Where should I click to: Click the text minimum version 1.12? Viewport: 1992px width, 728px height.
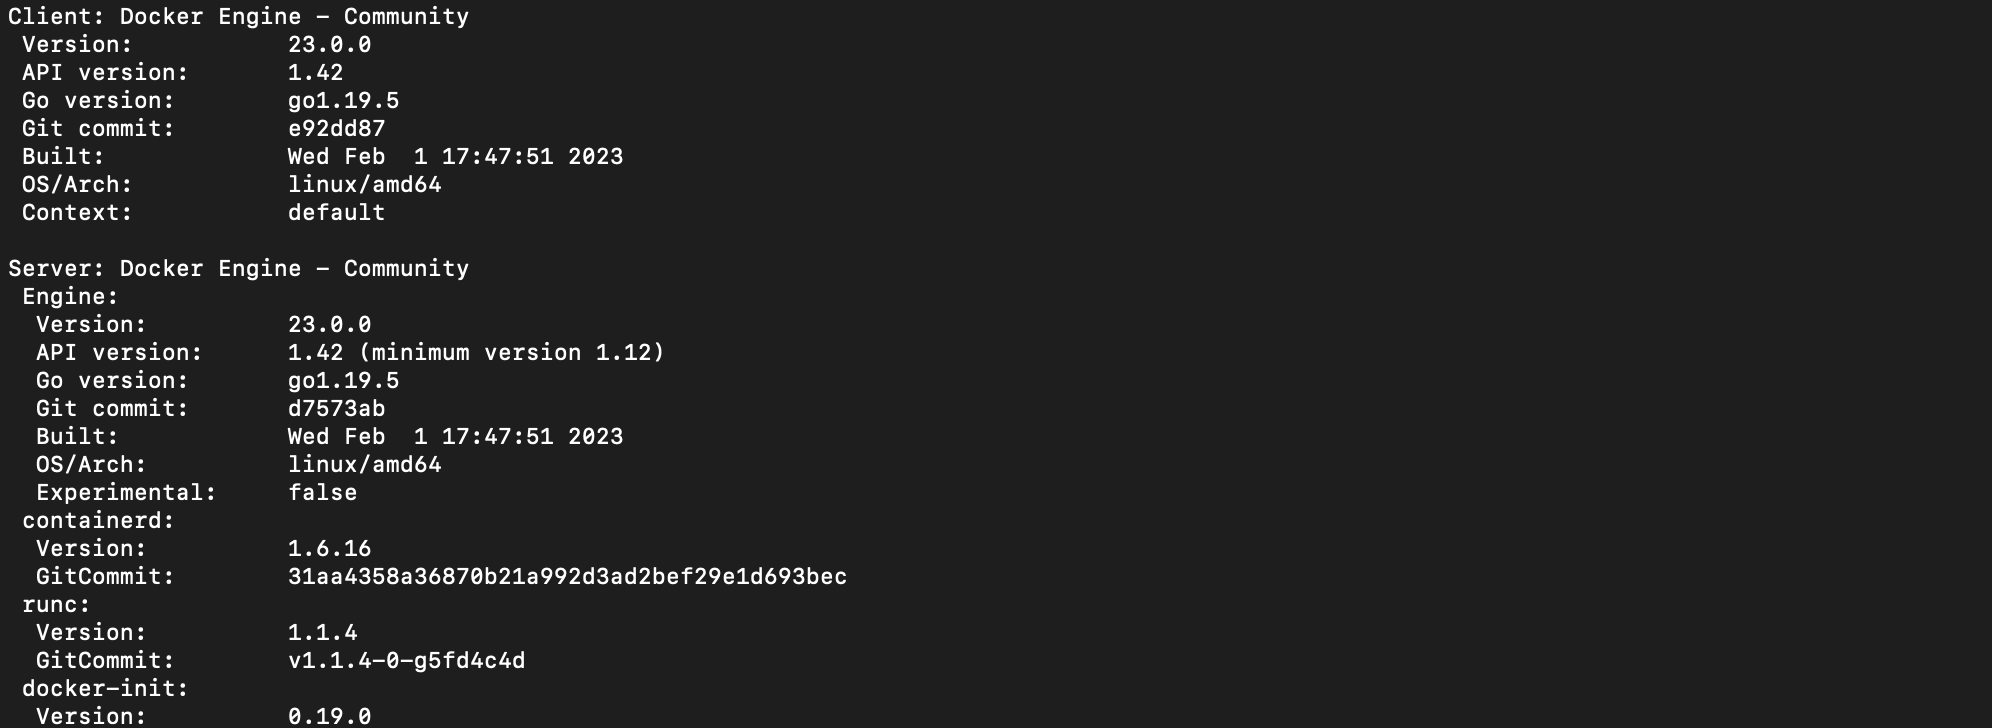click(x=510, y=353)
